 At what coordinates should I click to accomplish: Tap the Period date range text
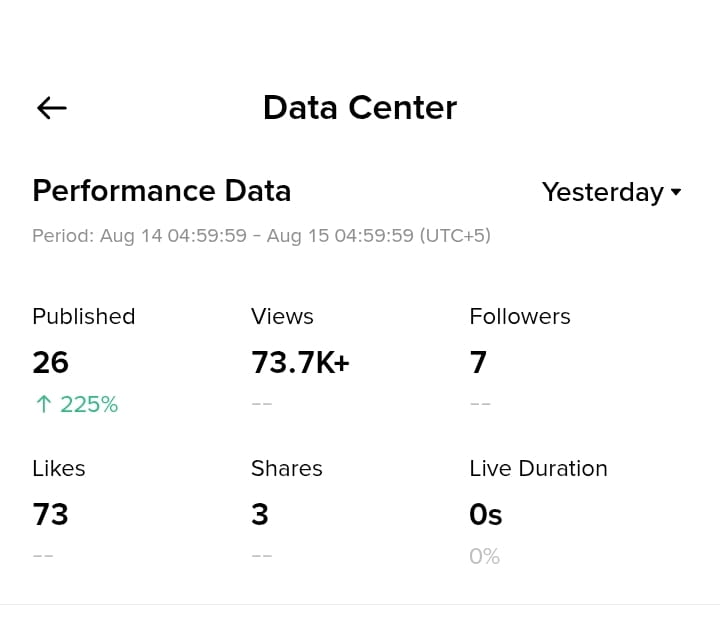[x=261, y=236]
